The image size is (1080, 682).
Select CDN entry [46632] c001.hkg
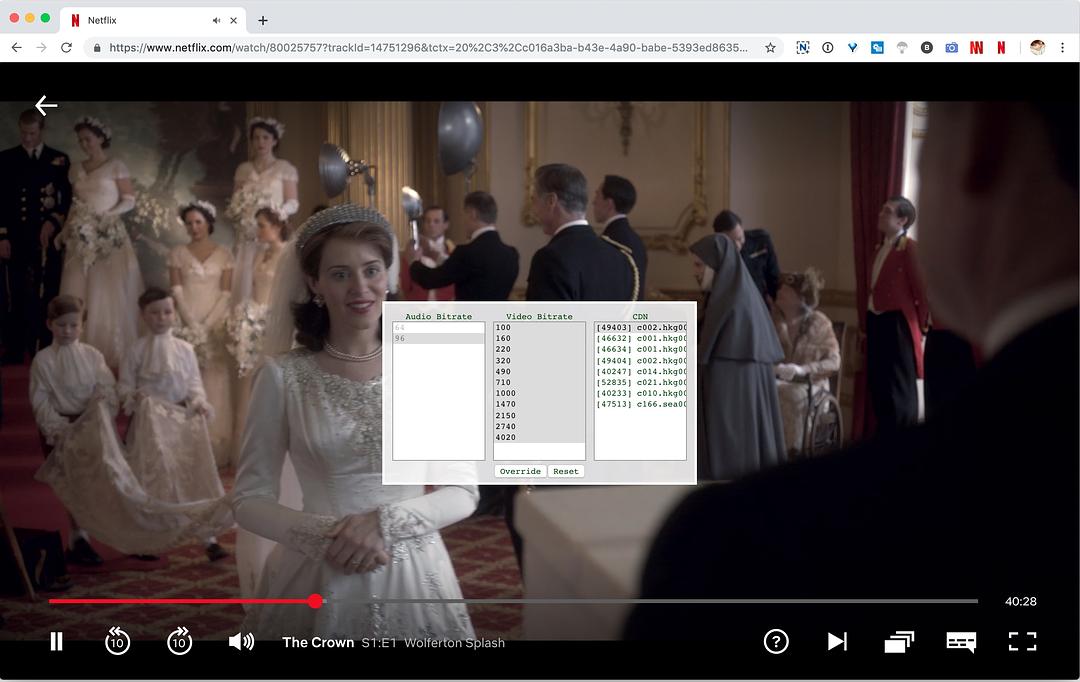click(641, 338)
